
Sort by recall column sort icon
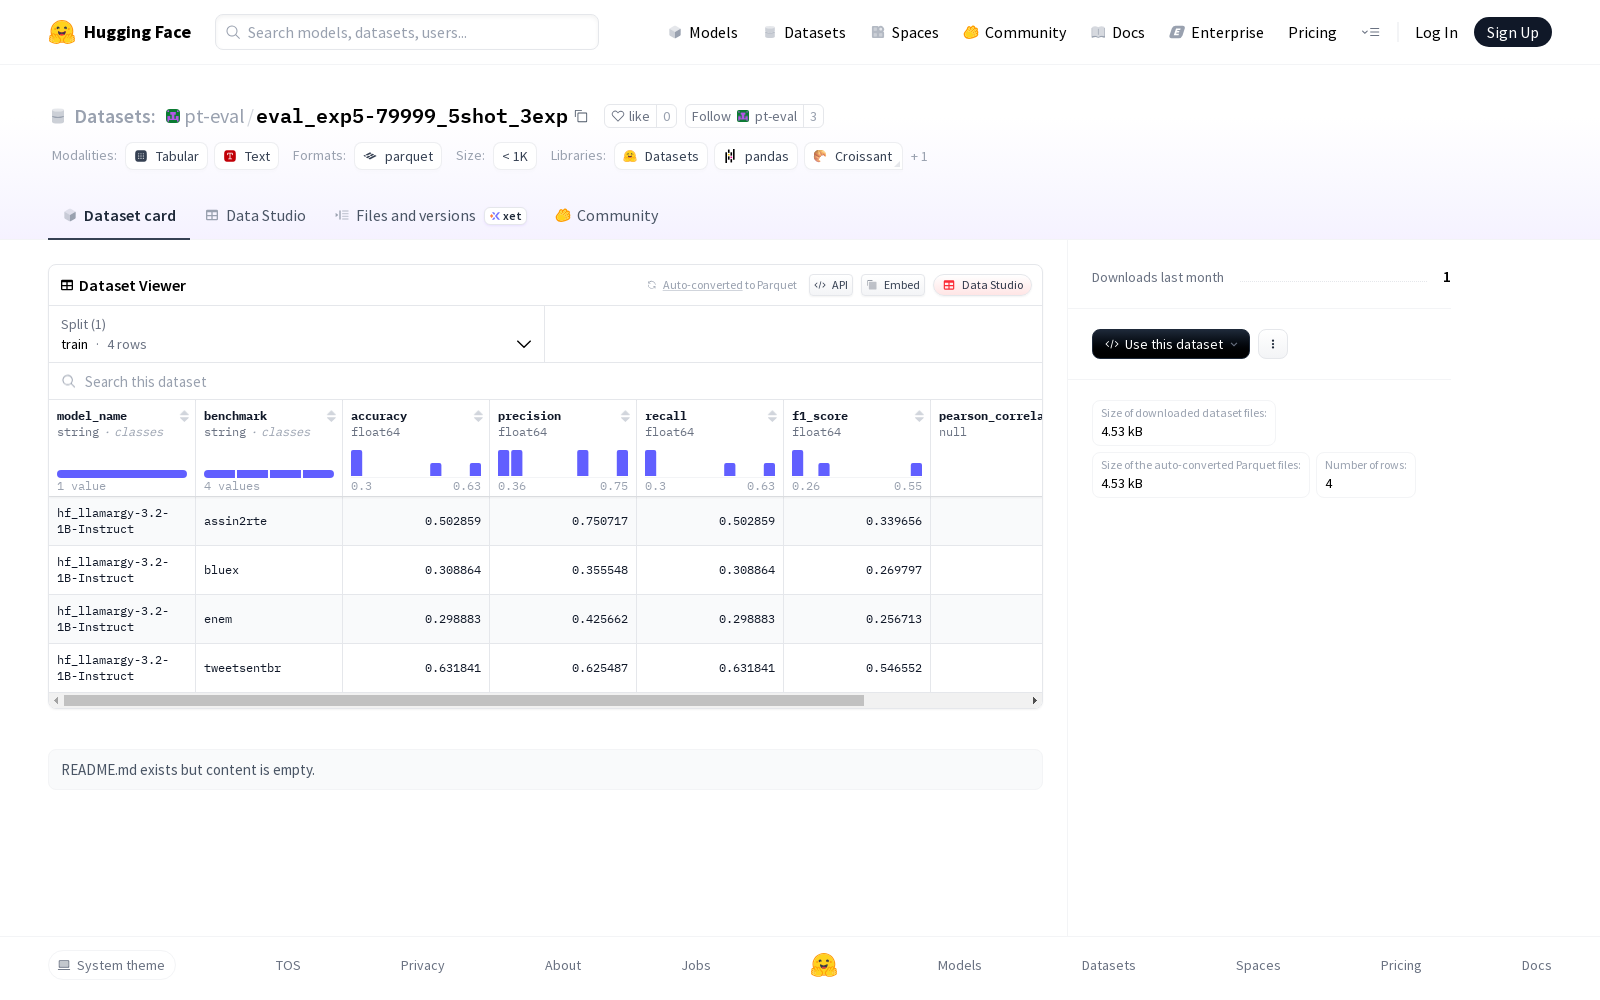(x=772, y=416)
